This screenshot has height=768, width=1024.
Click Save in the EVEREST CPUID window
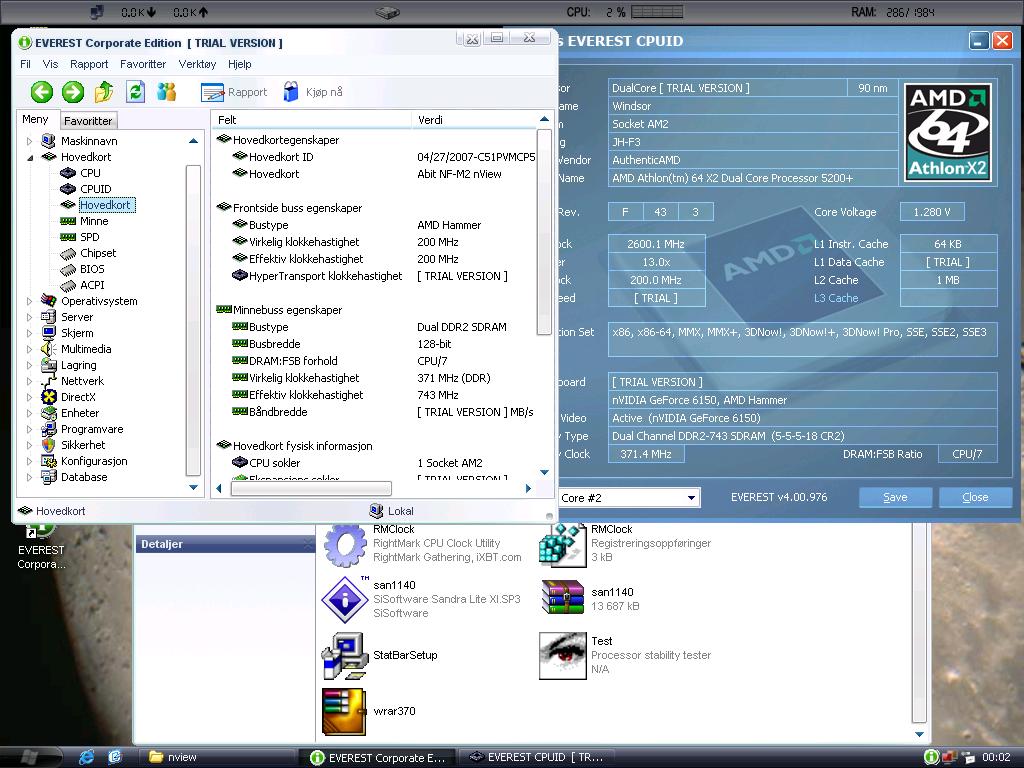pos(895,498)
